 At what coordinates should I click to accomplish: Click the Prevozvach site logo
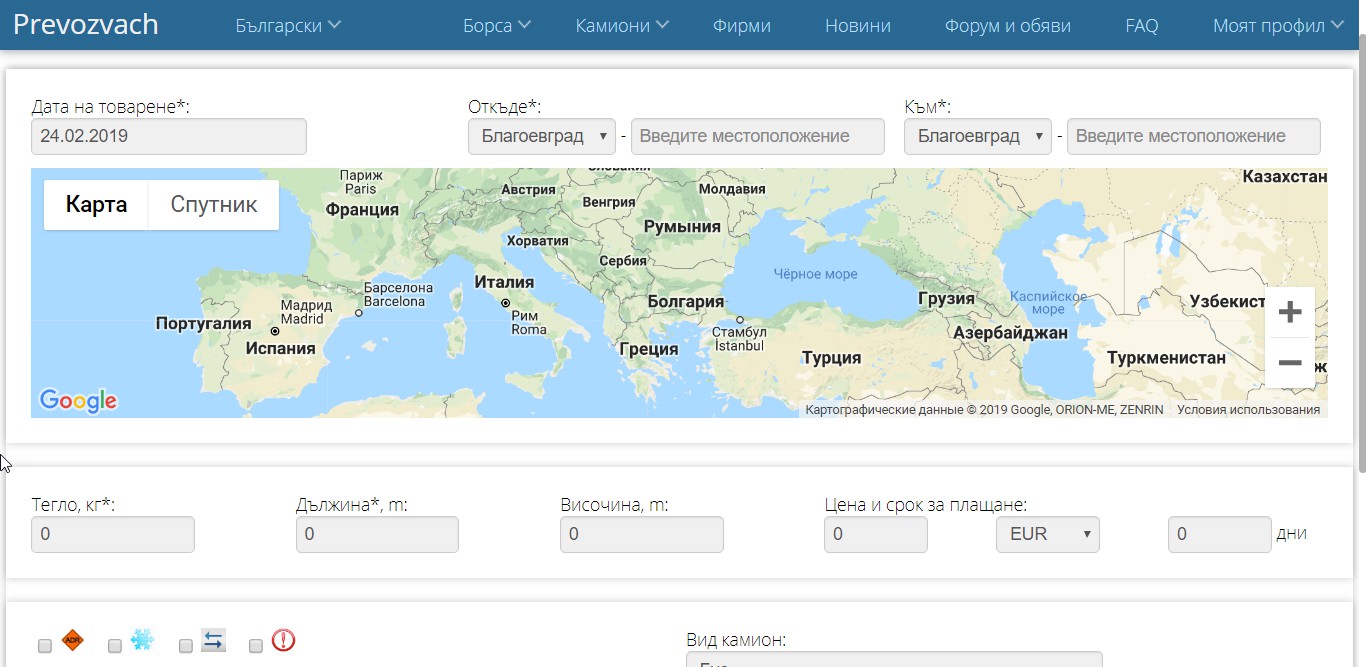pos(86,24)
